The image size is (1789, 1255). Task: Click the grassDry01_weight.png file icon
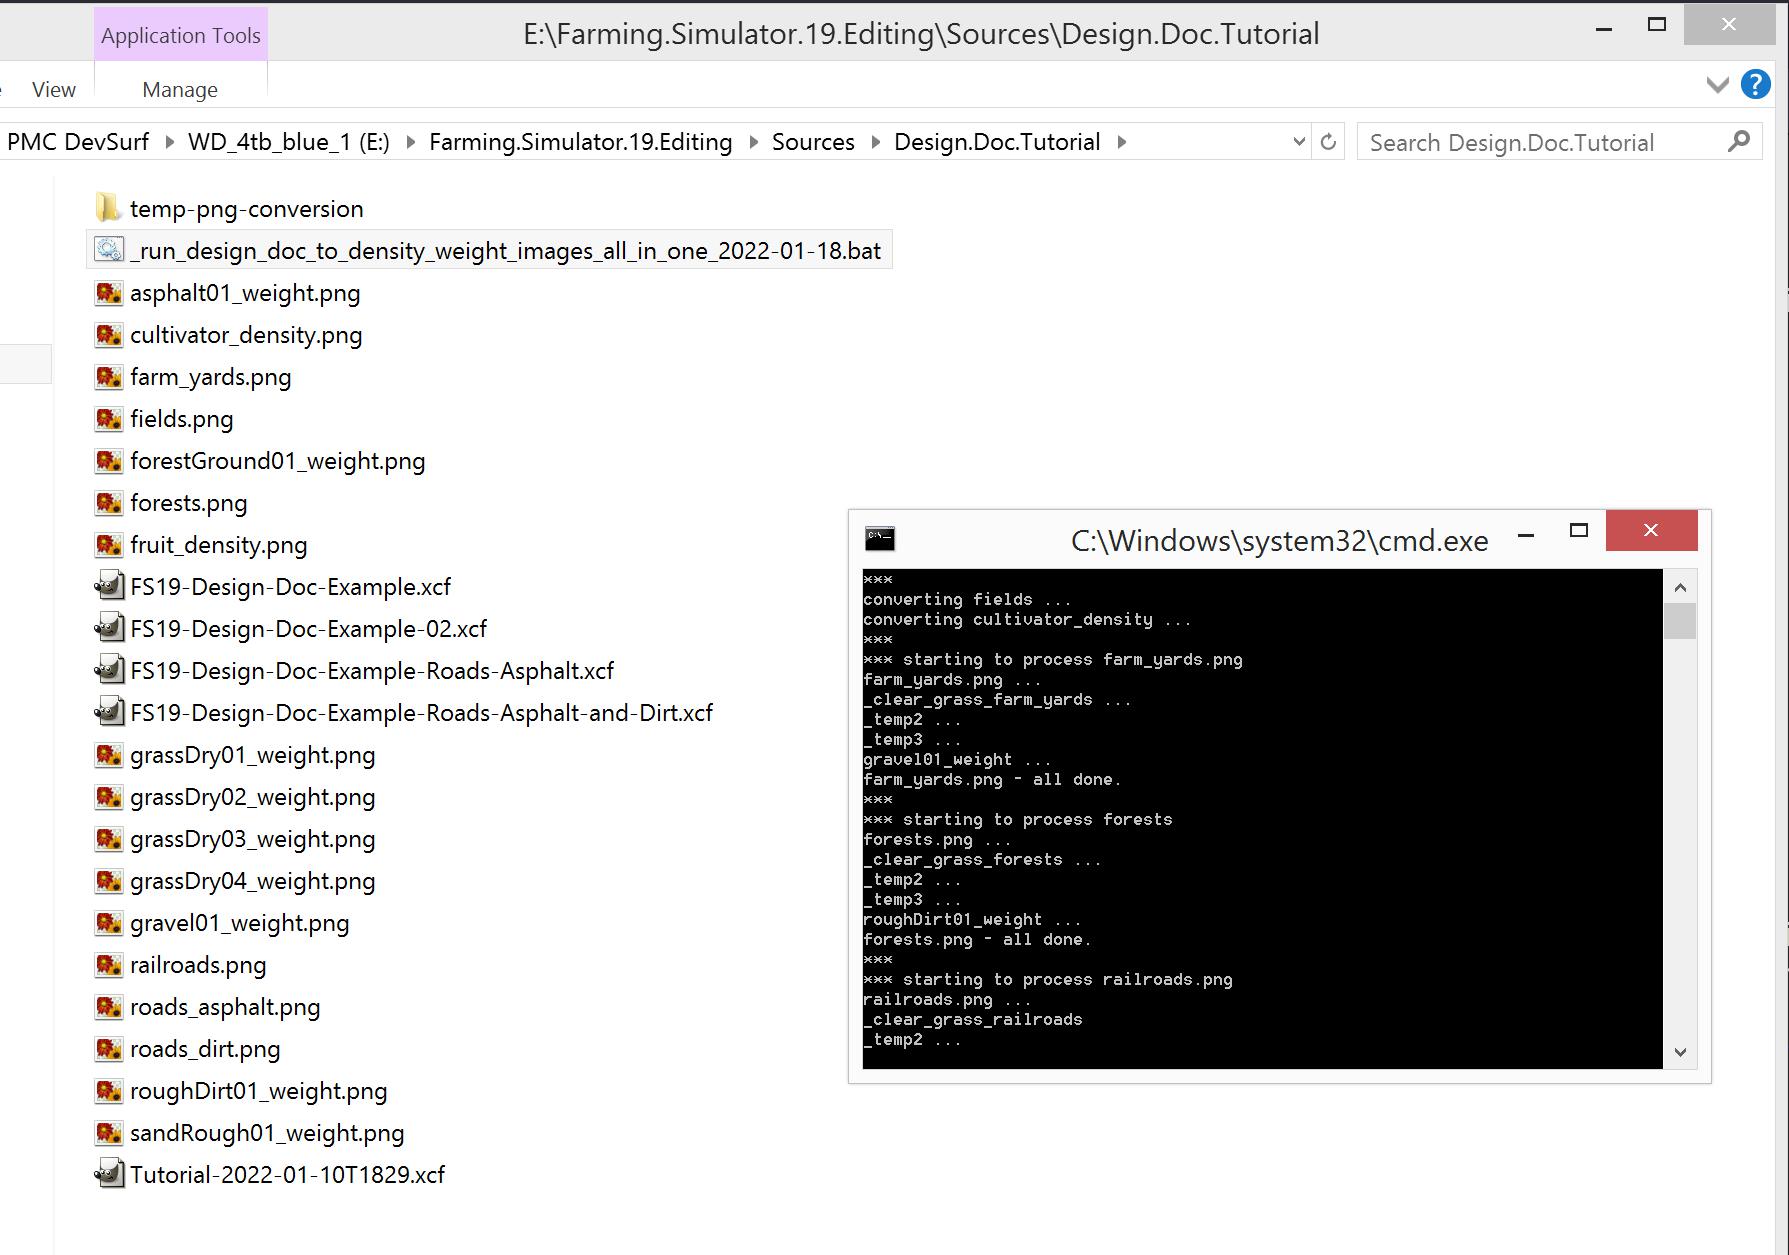point(109,755)
